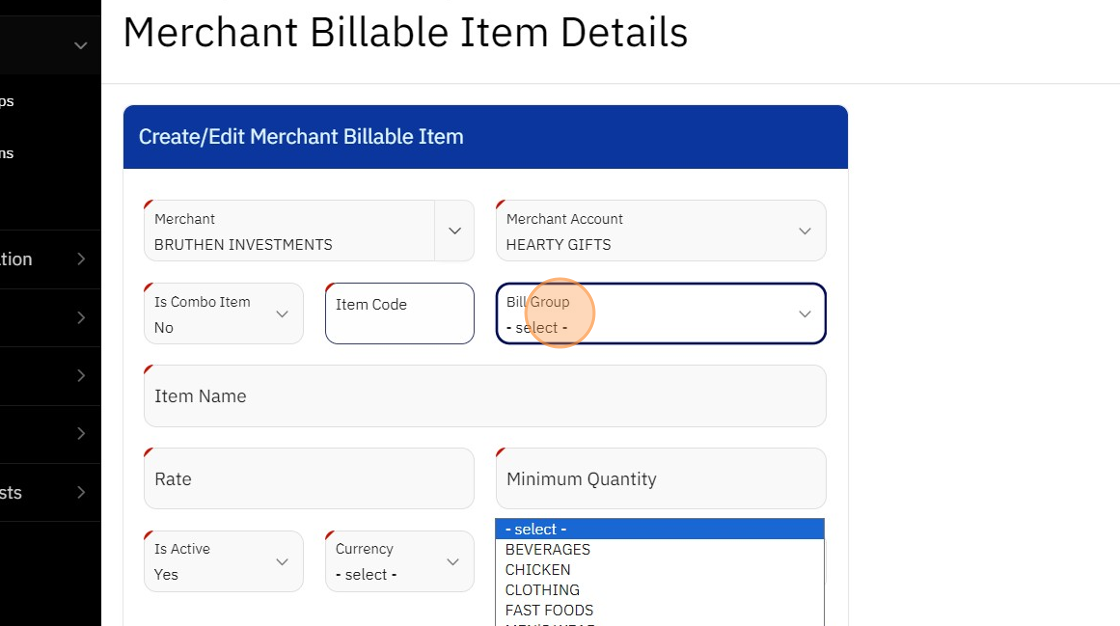Select the Minimum Quantity input
The image size is (1120, 626).
(x=661, y=479)
